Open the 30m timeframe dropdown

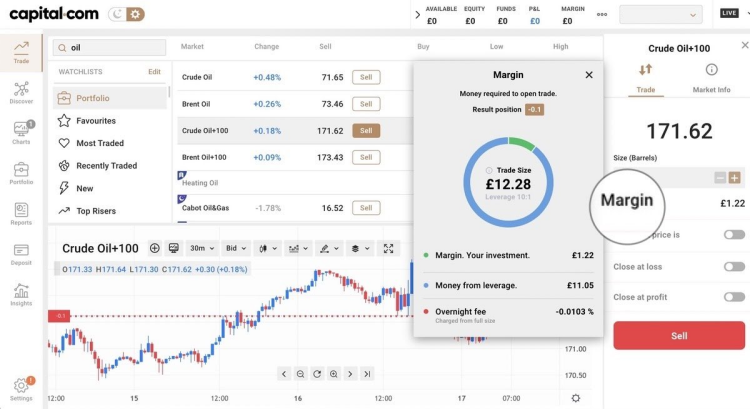click(x=203, y=248)
